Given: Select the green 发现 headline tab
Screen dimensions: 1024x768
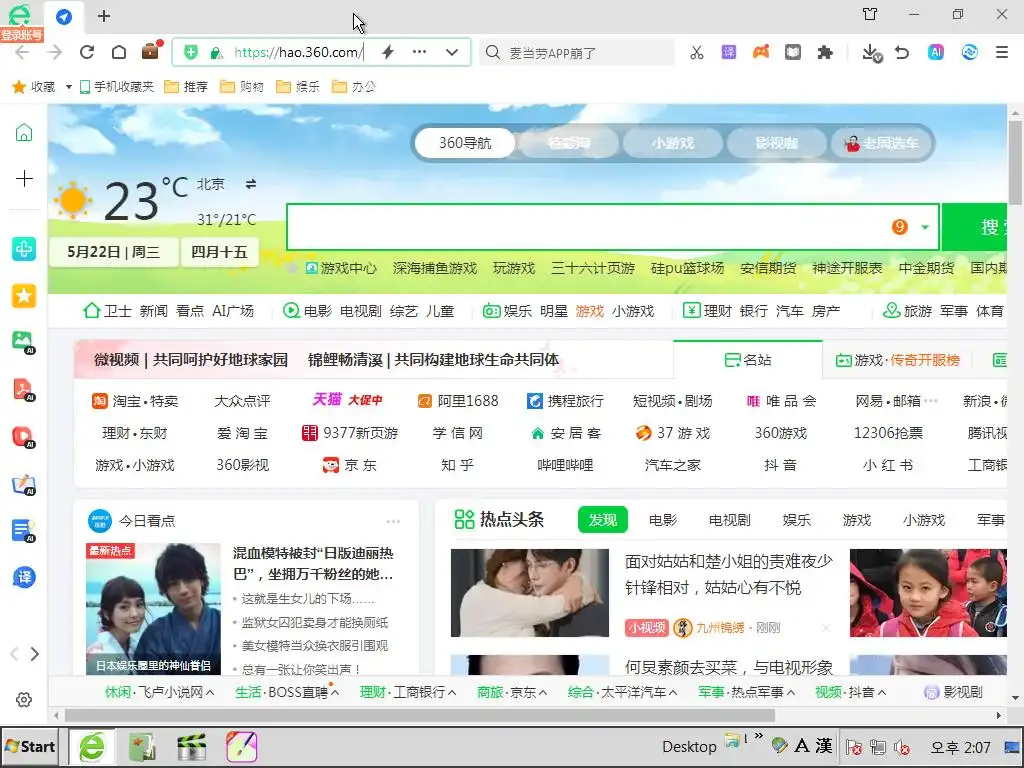Looking at the screenshot, I should pyautogui.click(x=603, y=520).
